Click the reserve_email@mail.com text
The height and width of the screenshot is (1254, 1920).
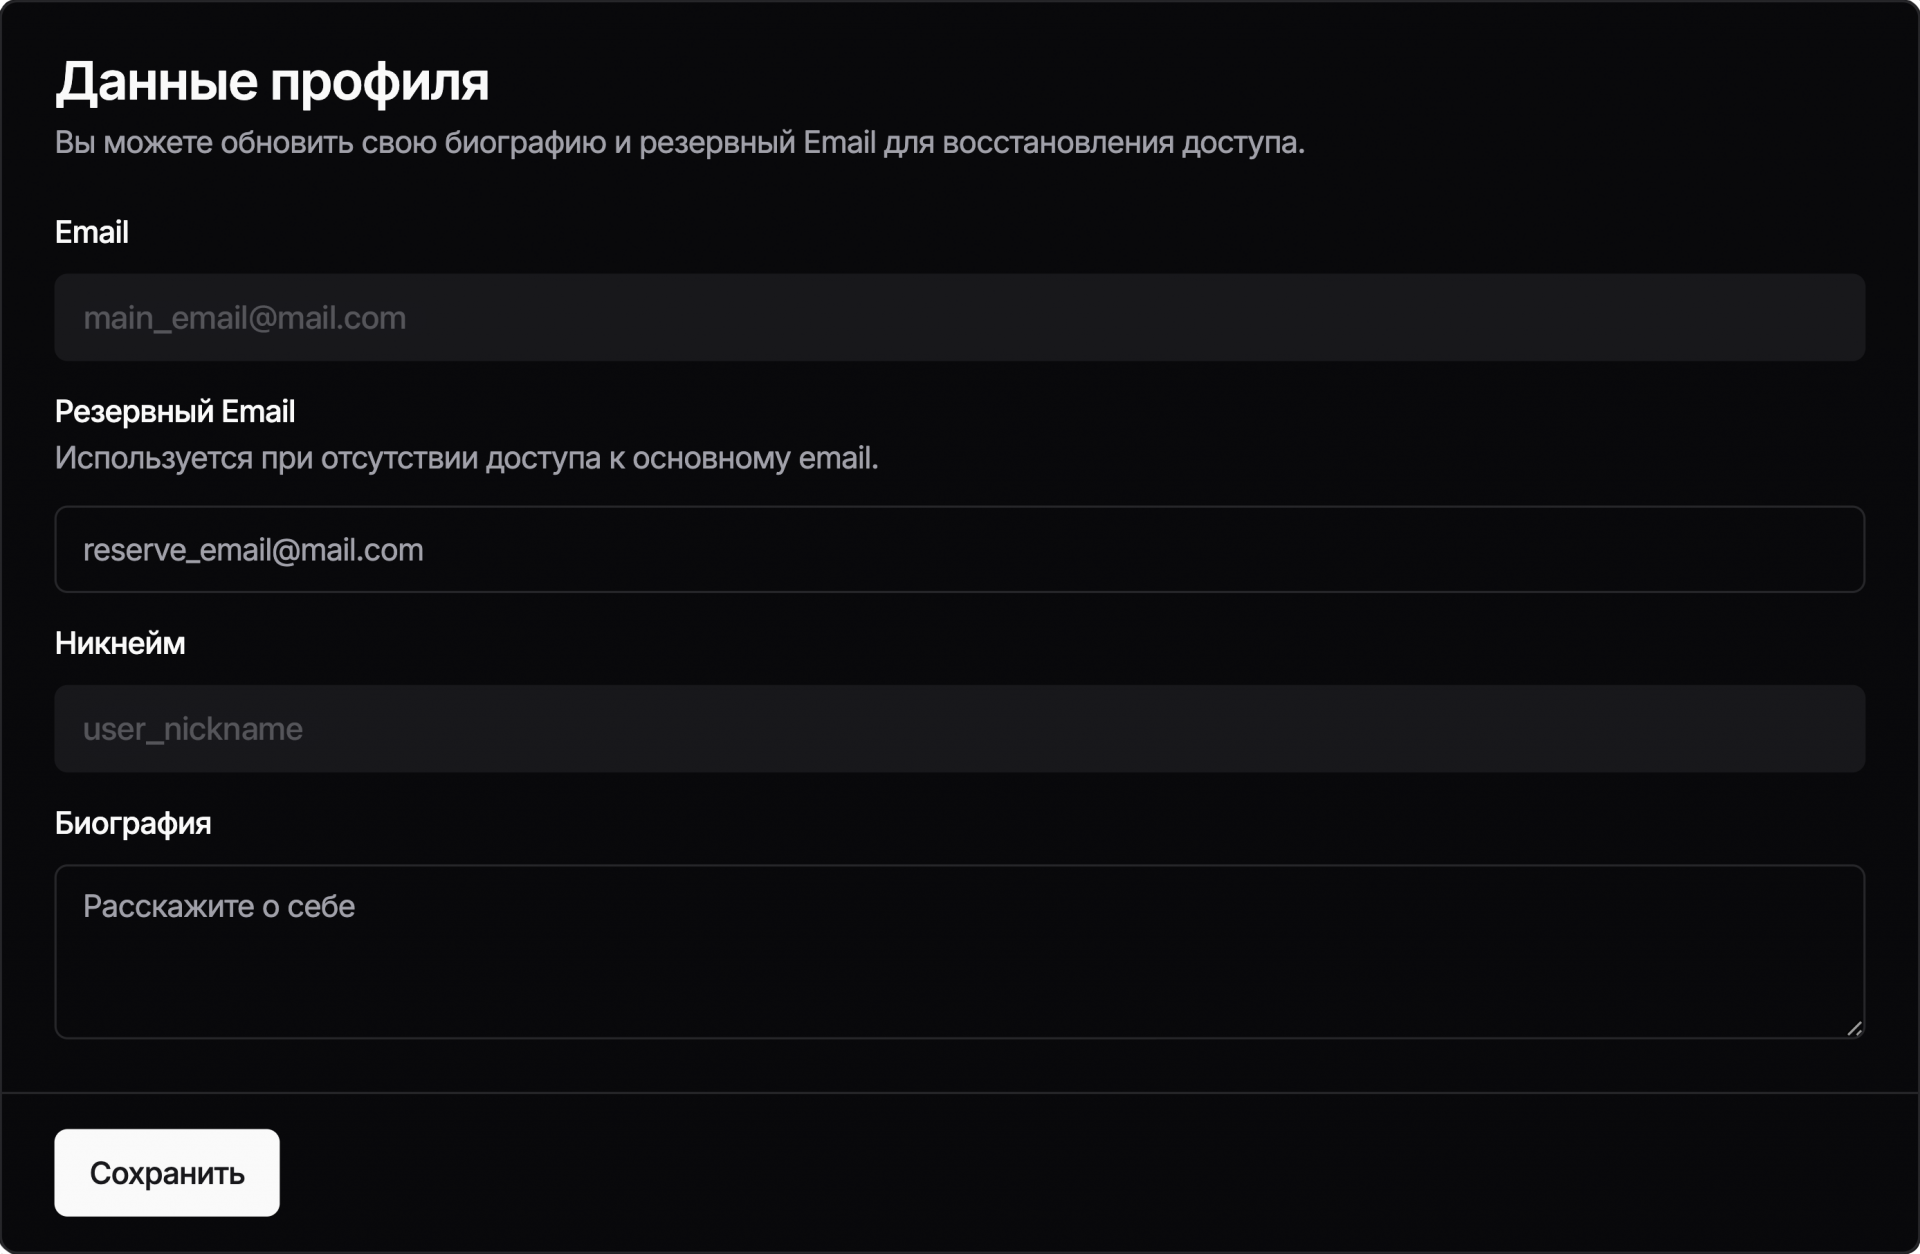coord(252,549)
